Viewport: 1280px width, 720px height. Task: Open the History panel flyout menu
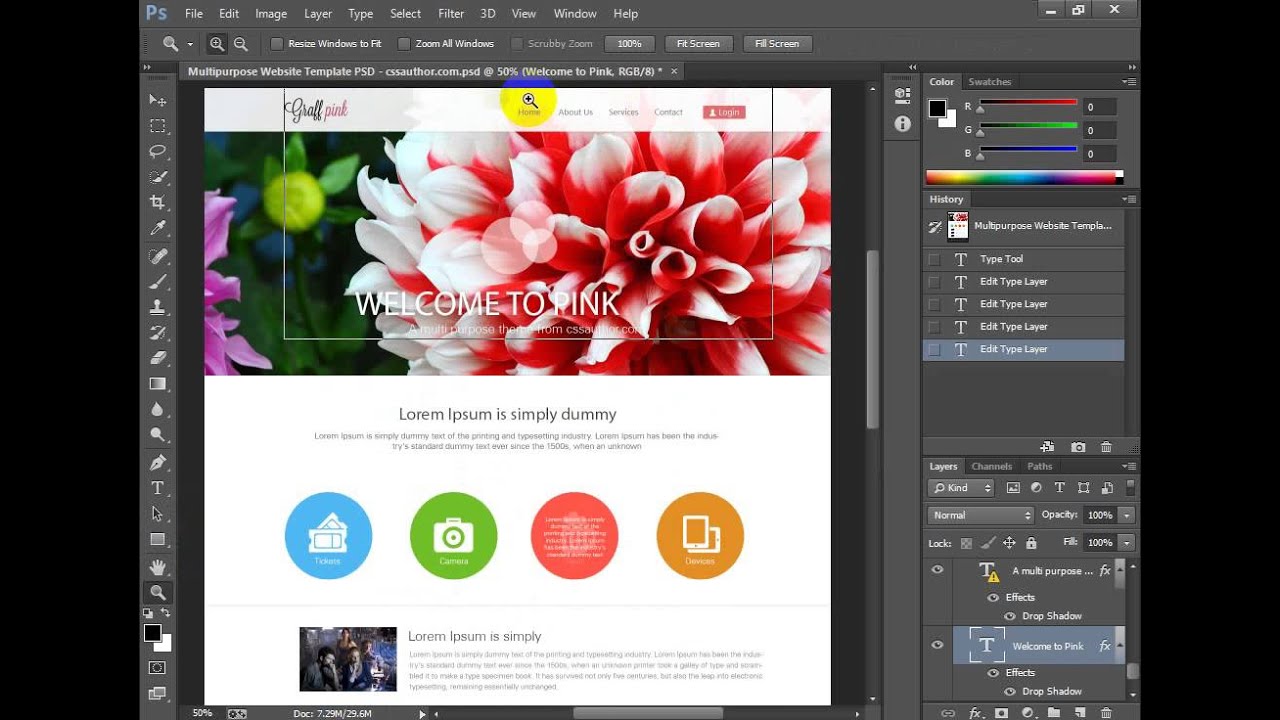[x=1129, y=199]
